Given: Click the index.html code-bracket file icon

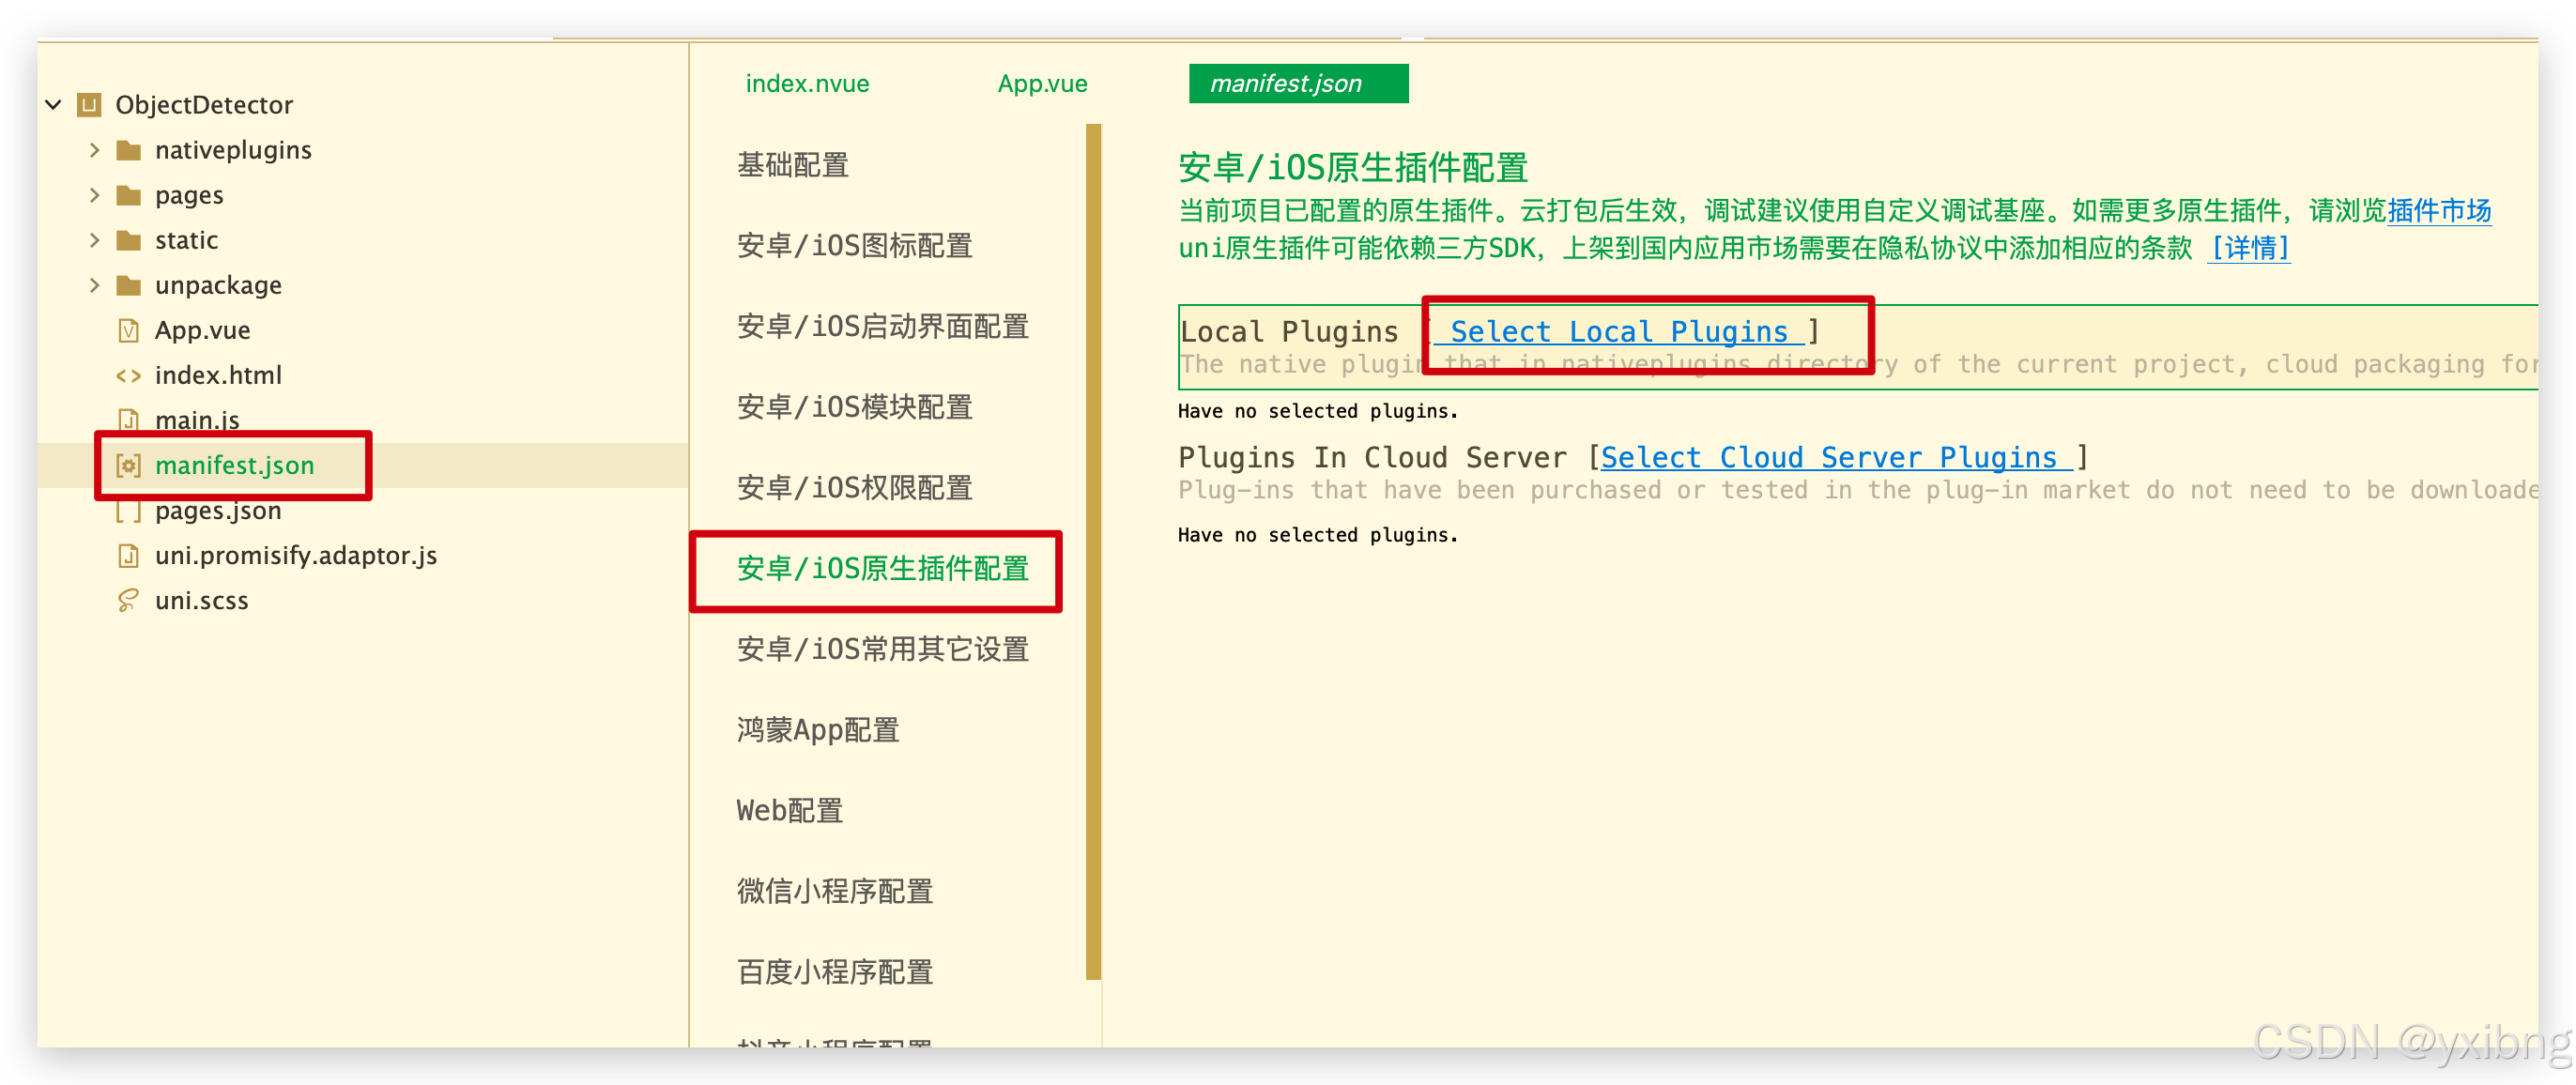Looking at the screenshot, I should [x=128, y=376].
